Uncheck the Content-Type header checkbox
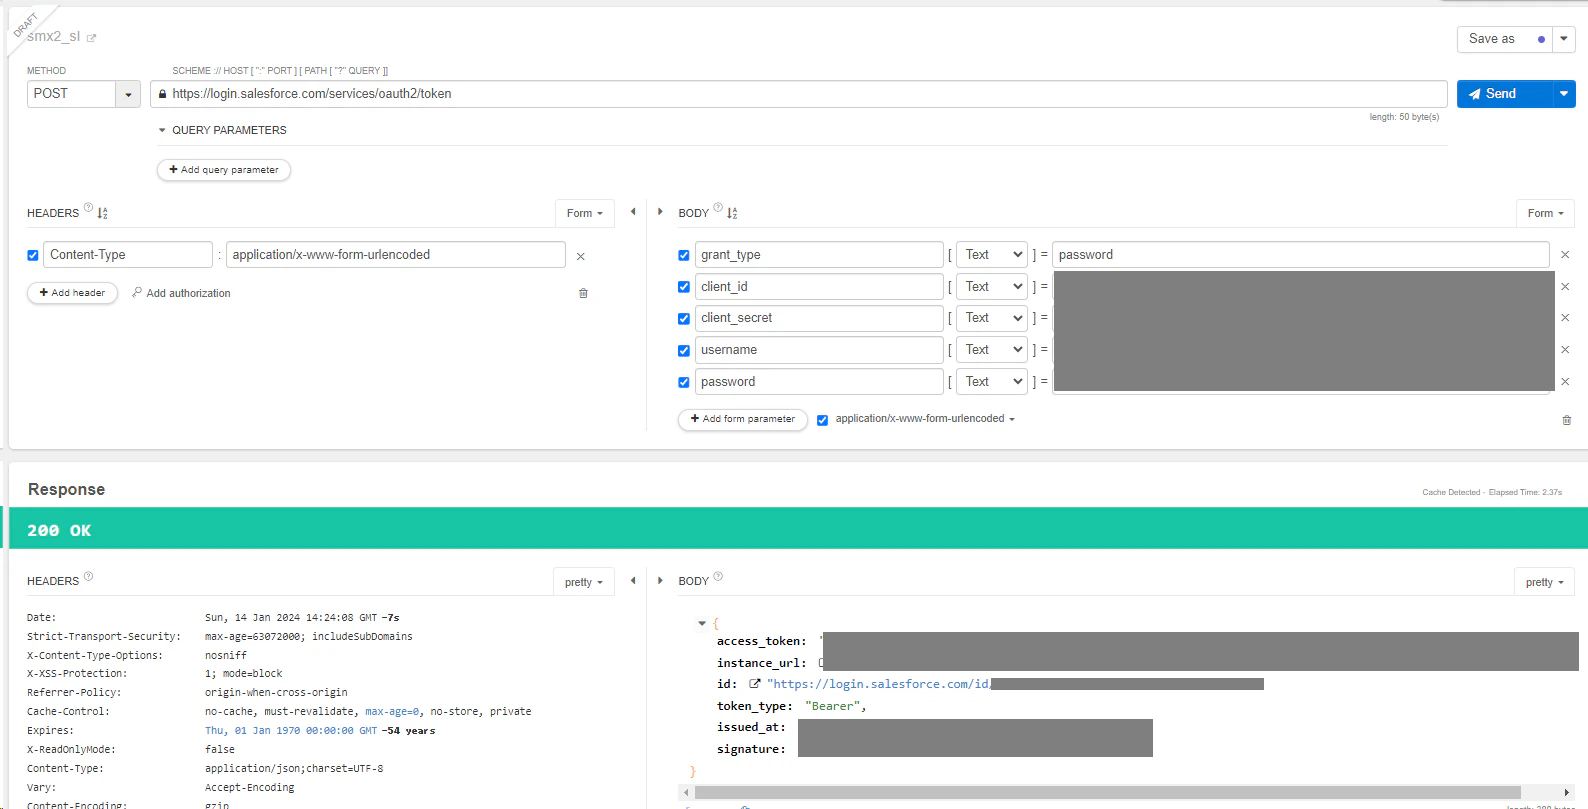This screenshot has width=1588, height=809. [x=33, y=256]
